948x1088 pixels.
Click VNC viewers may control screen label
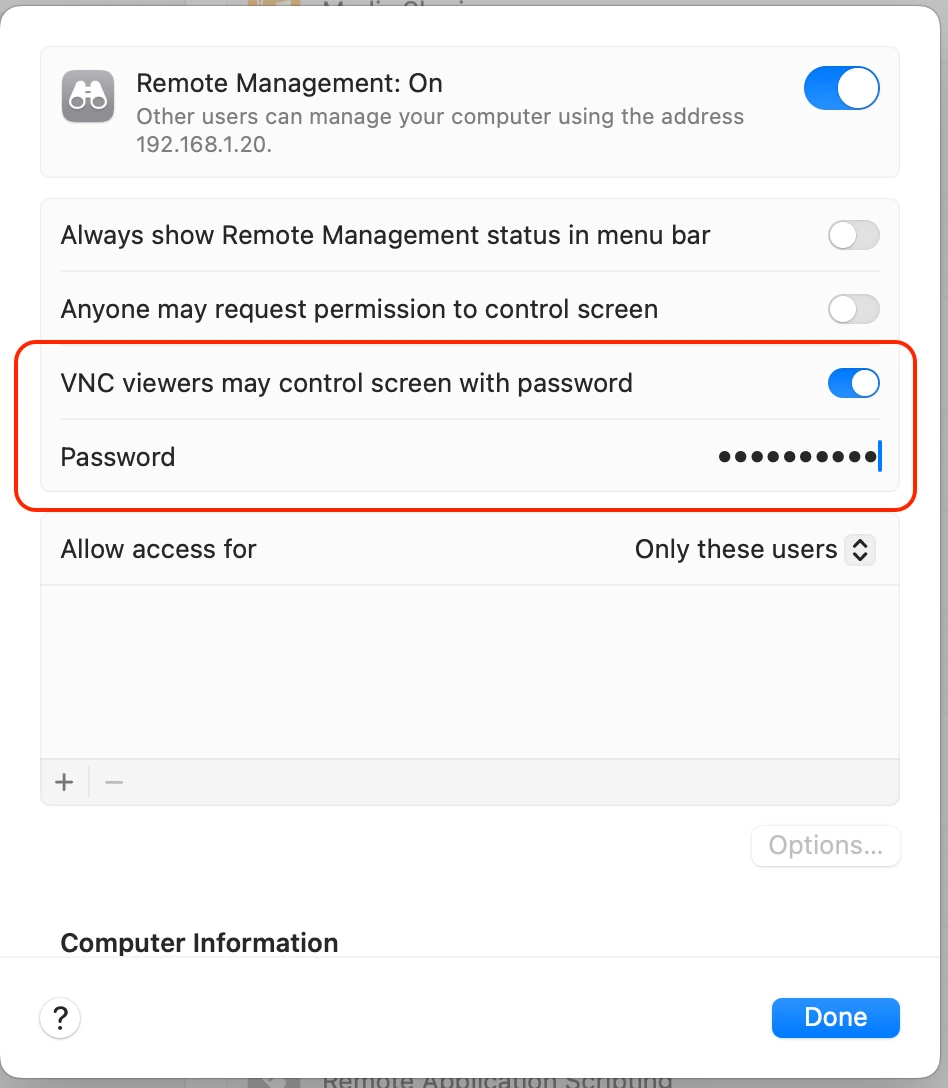point(346,383)
